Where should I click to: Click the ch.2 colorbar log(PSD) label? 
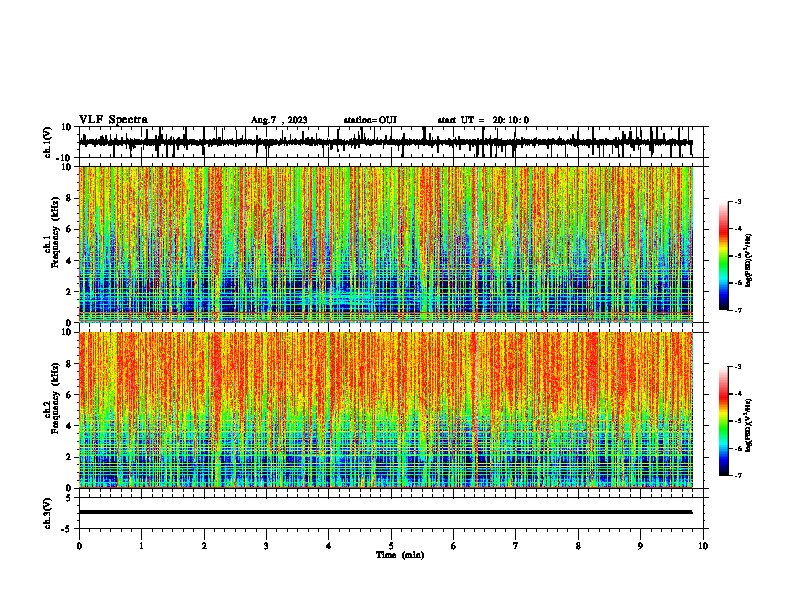click(x=748, y=425)
